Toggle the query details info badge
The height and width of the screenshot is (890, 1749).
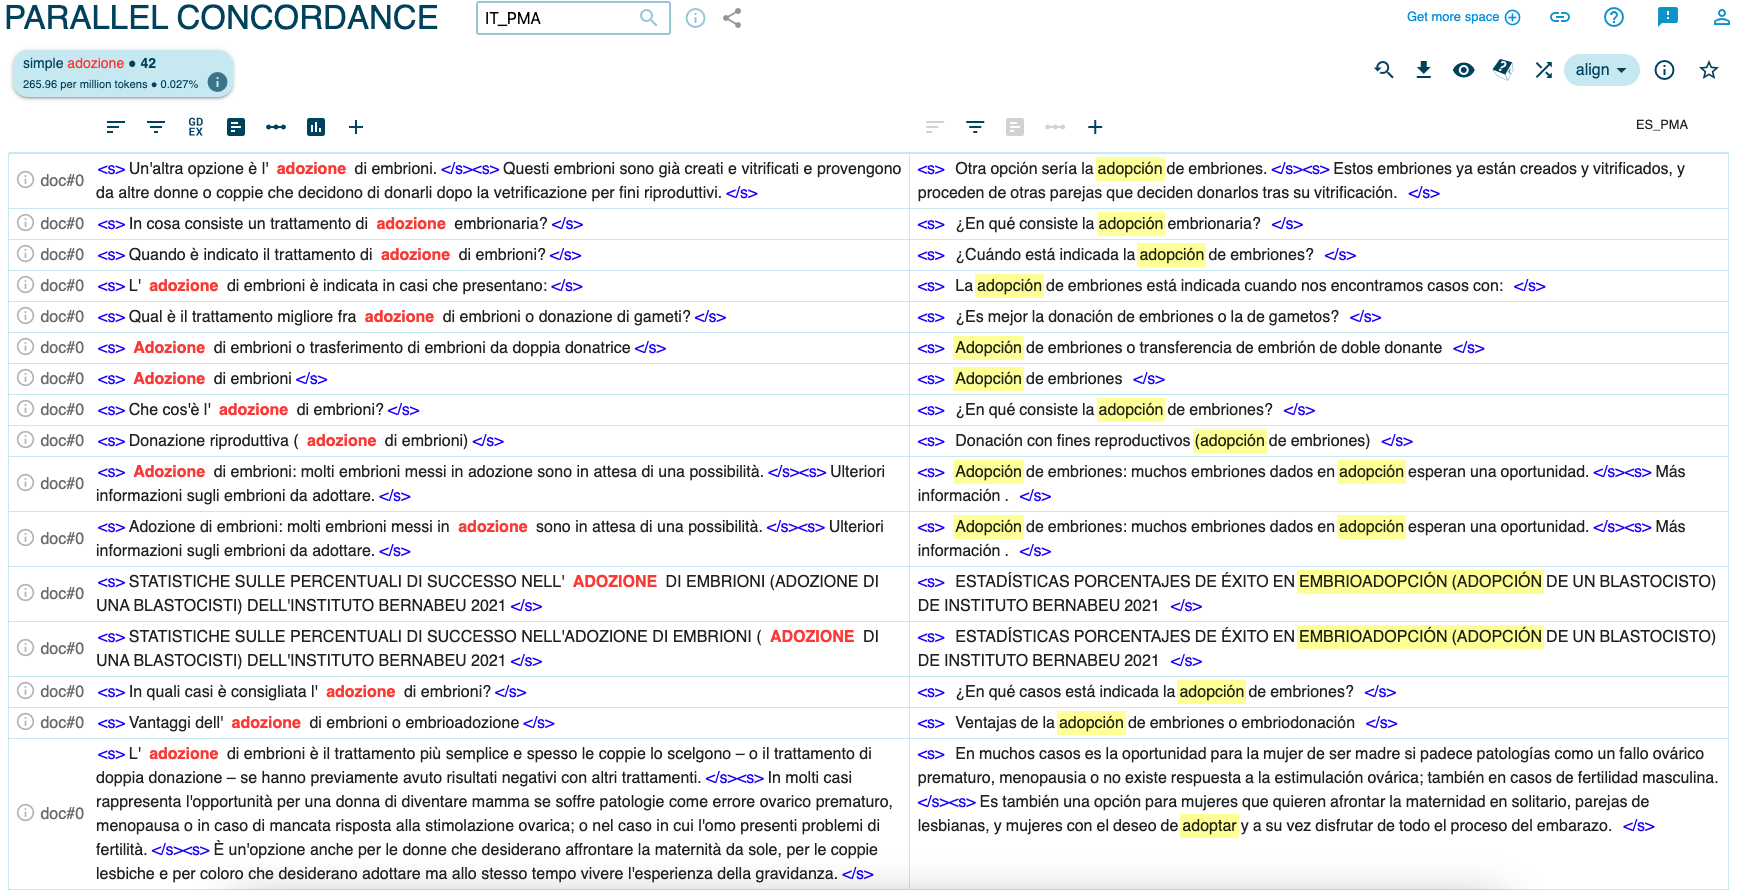[217, 83]
